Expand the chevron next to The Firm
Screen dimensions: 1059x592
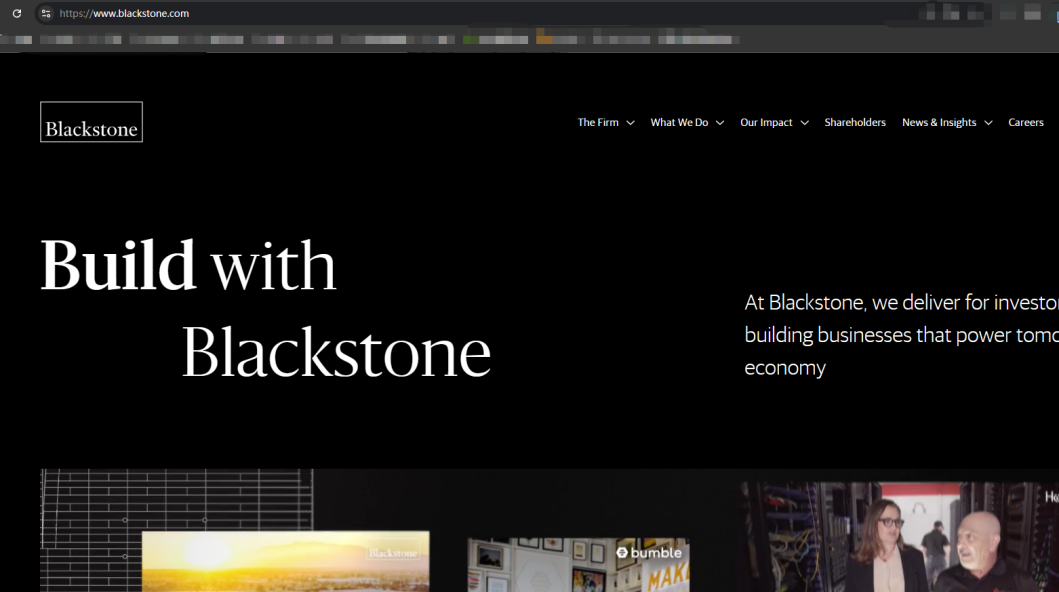pyautogui.click(x=630, y=123)
